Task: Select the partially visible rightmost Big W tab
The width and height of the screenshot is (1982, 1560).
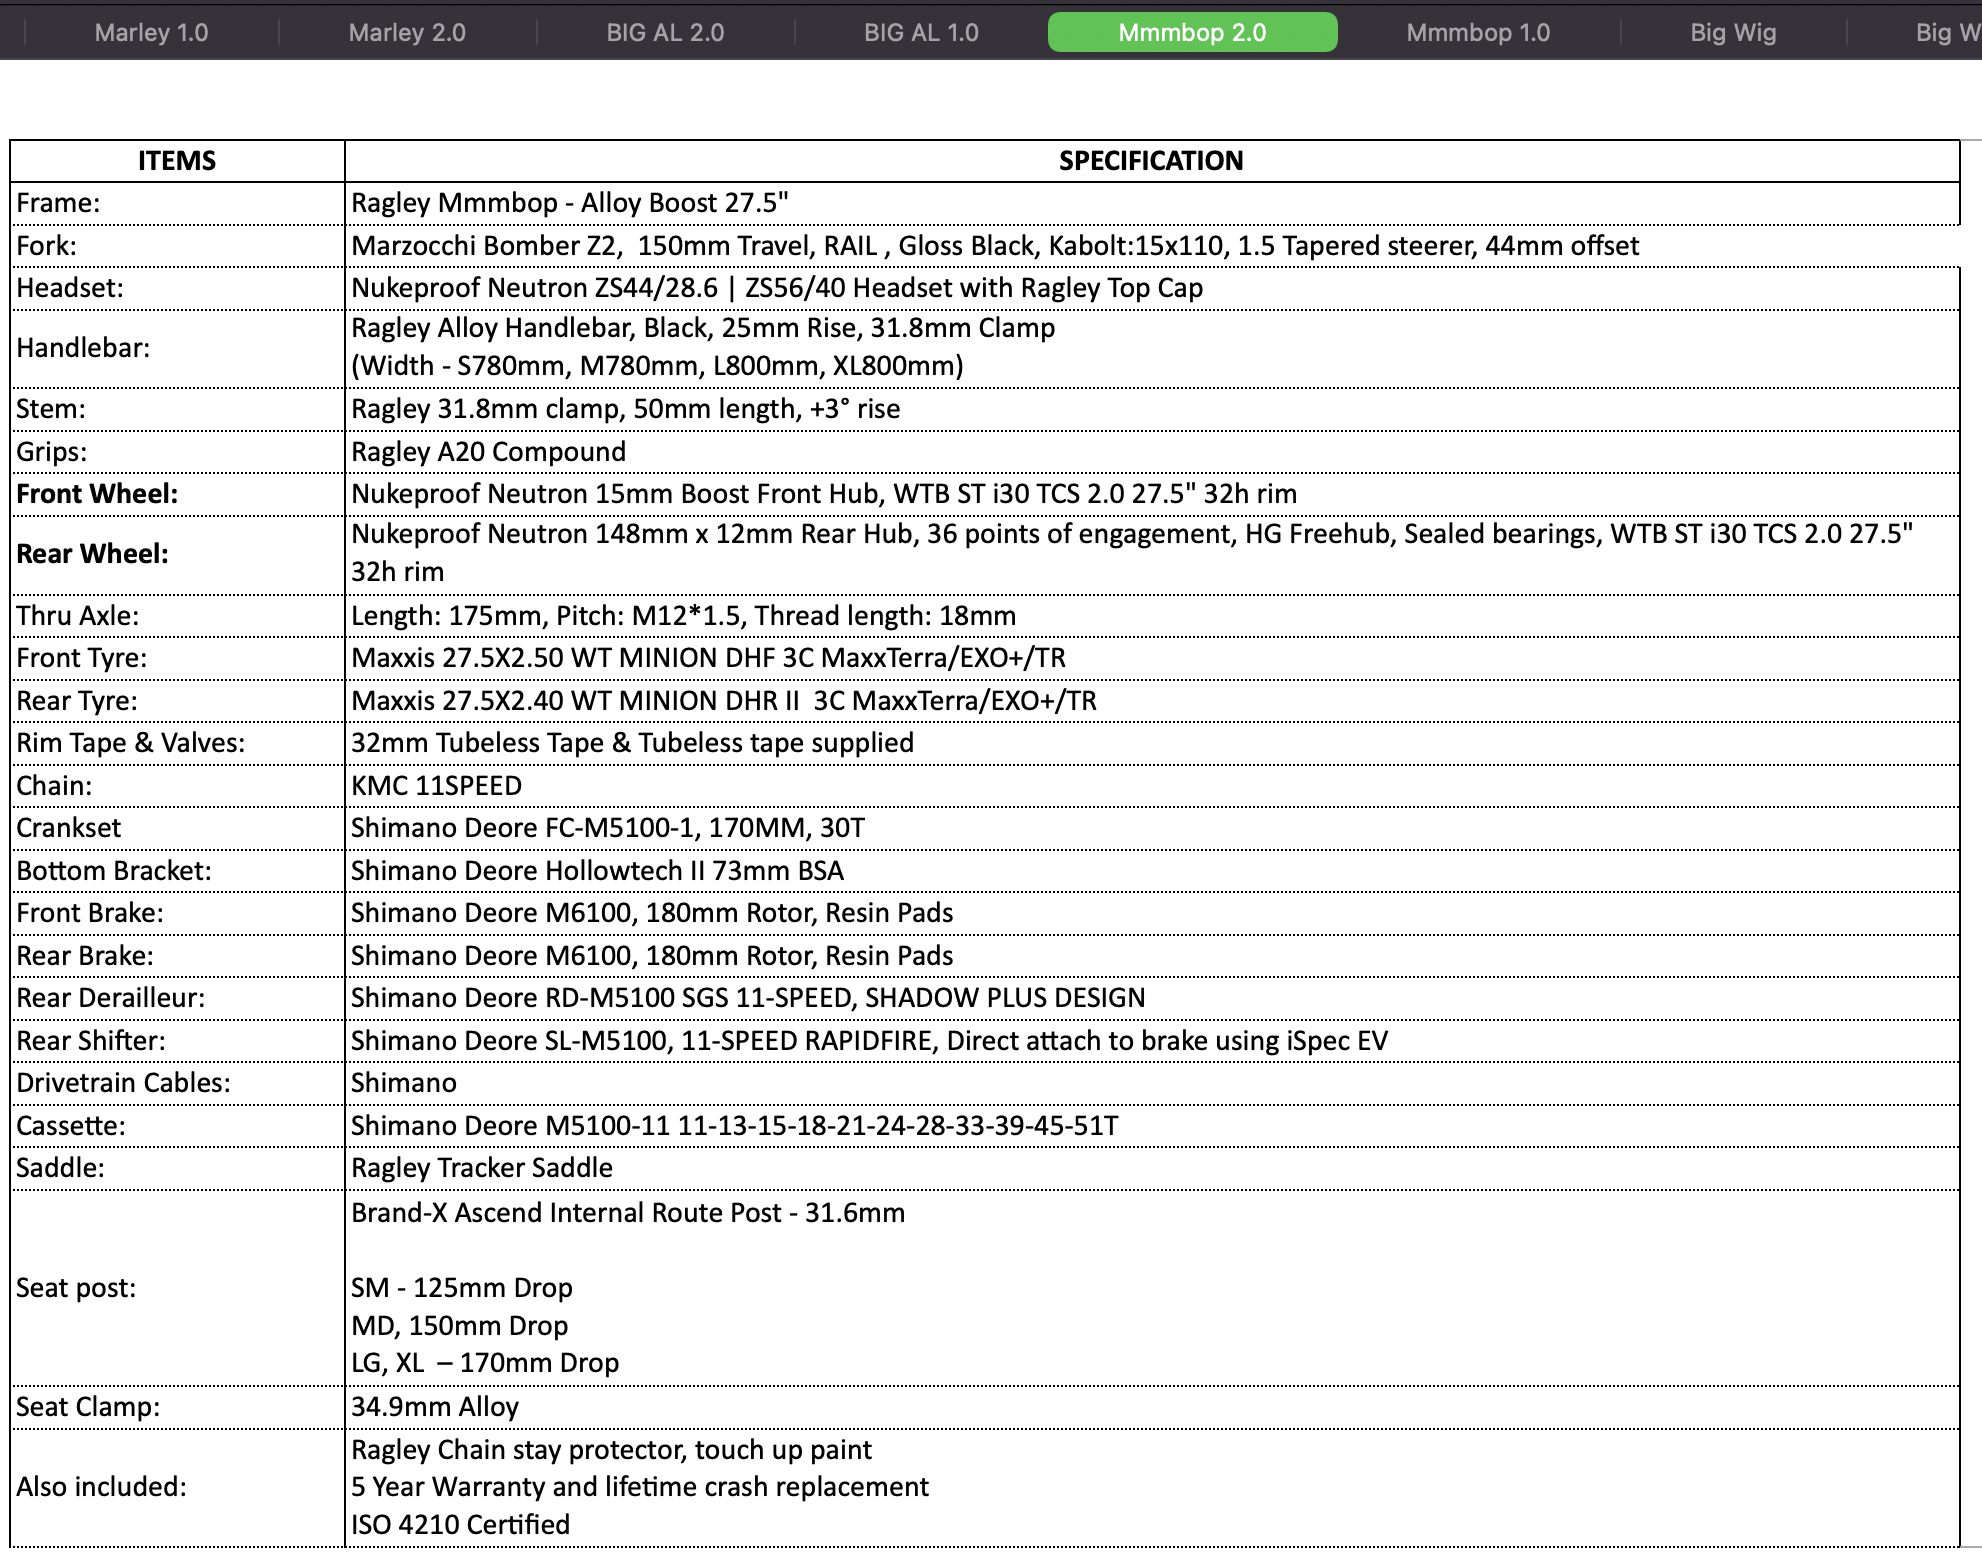Action: point(1945,32)
